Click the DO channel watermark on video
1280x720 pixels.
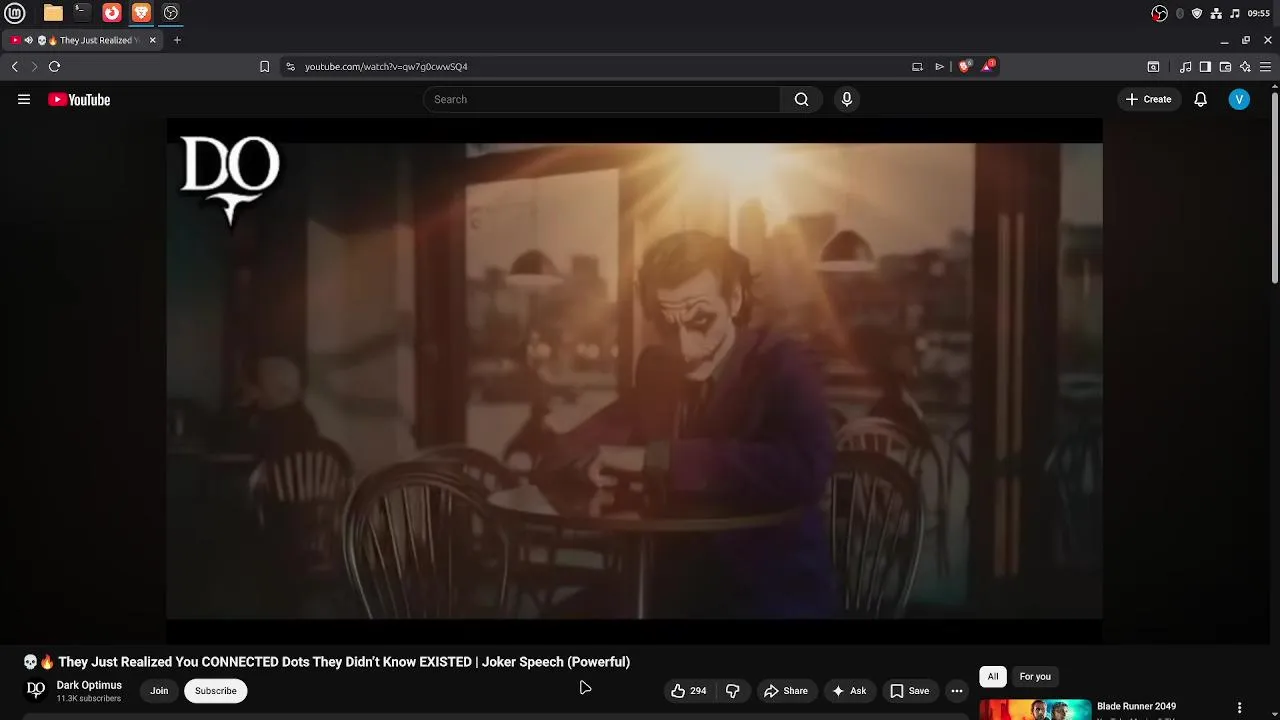[x=230, y=180]
